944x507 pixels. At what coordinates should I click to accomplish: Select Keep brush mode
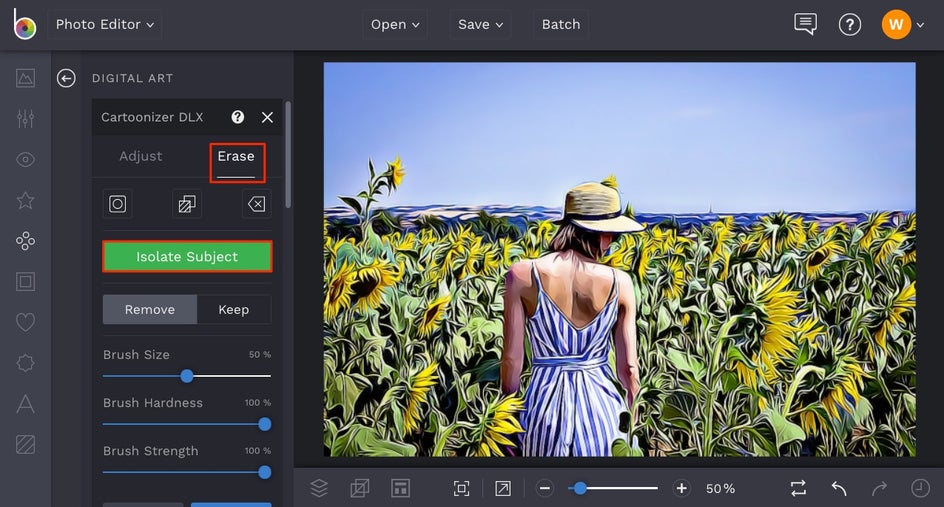click(234, 309)
